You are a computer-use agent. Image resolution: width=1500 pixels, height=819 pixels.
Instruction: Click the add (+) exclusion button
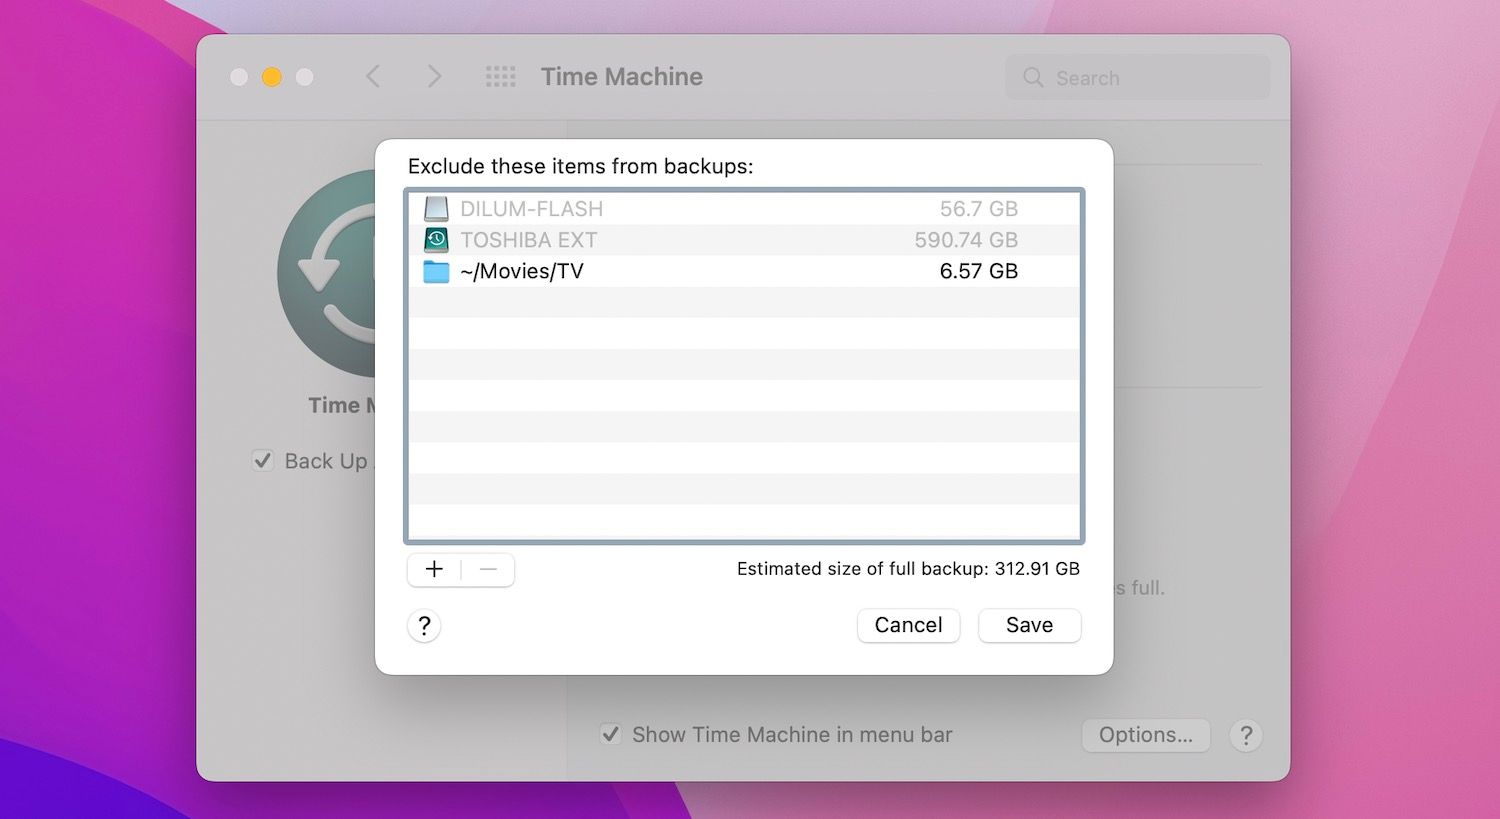tap(434, 569)
